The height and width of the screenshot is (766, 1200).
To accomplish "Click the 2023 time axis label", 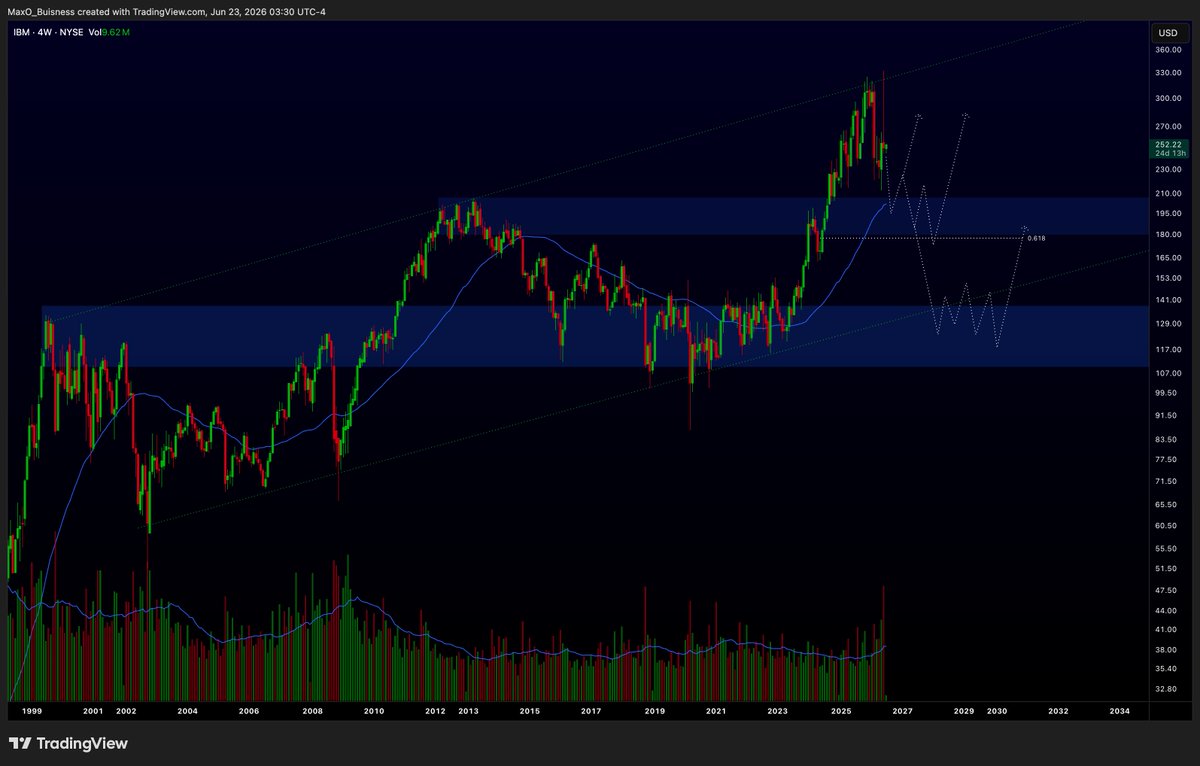I will click(x=778, y=711).
